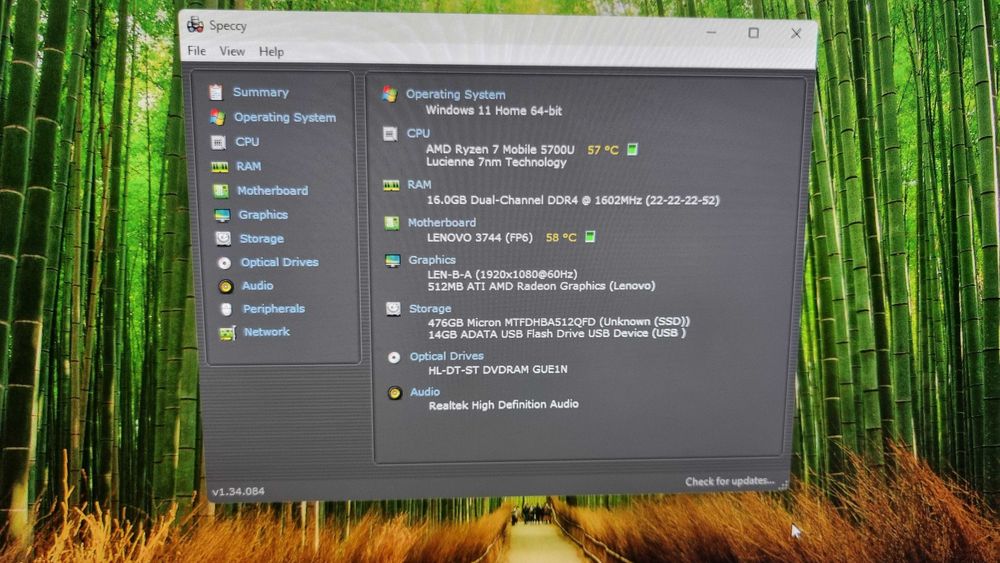The width and height of the screenshot is (1000, 563).
Task: Click the Motherboard icon in sidebar
Action: (221, 191)
